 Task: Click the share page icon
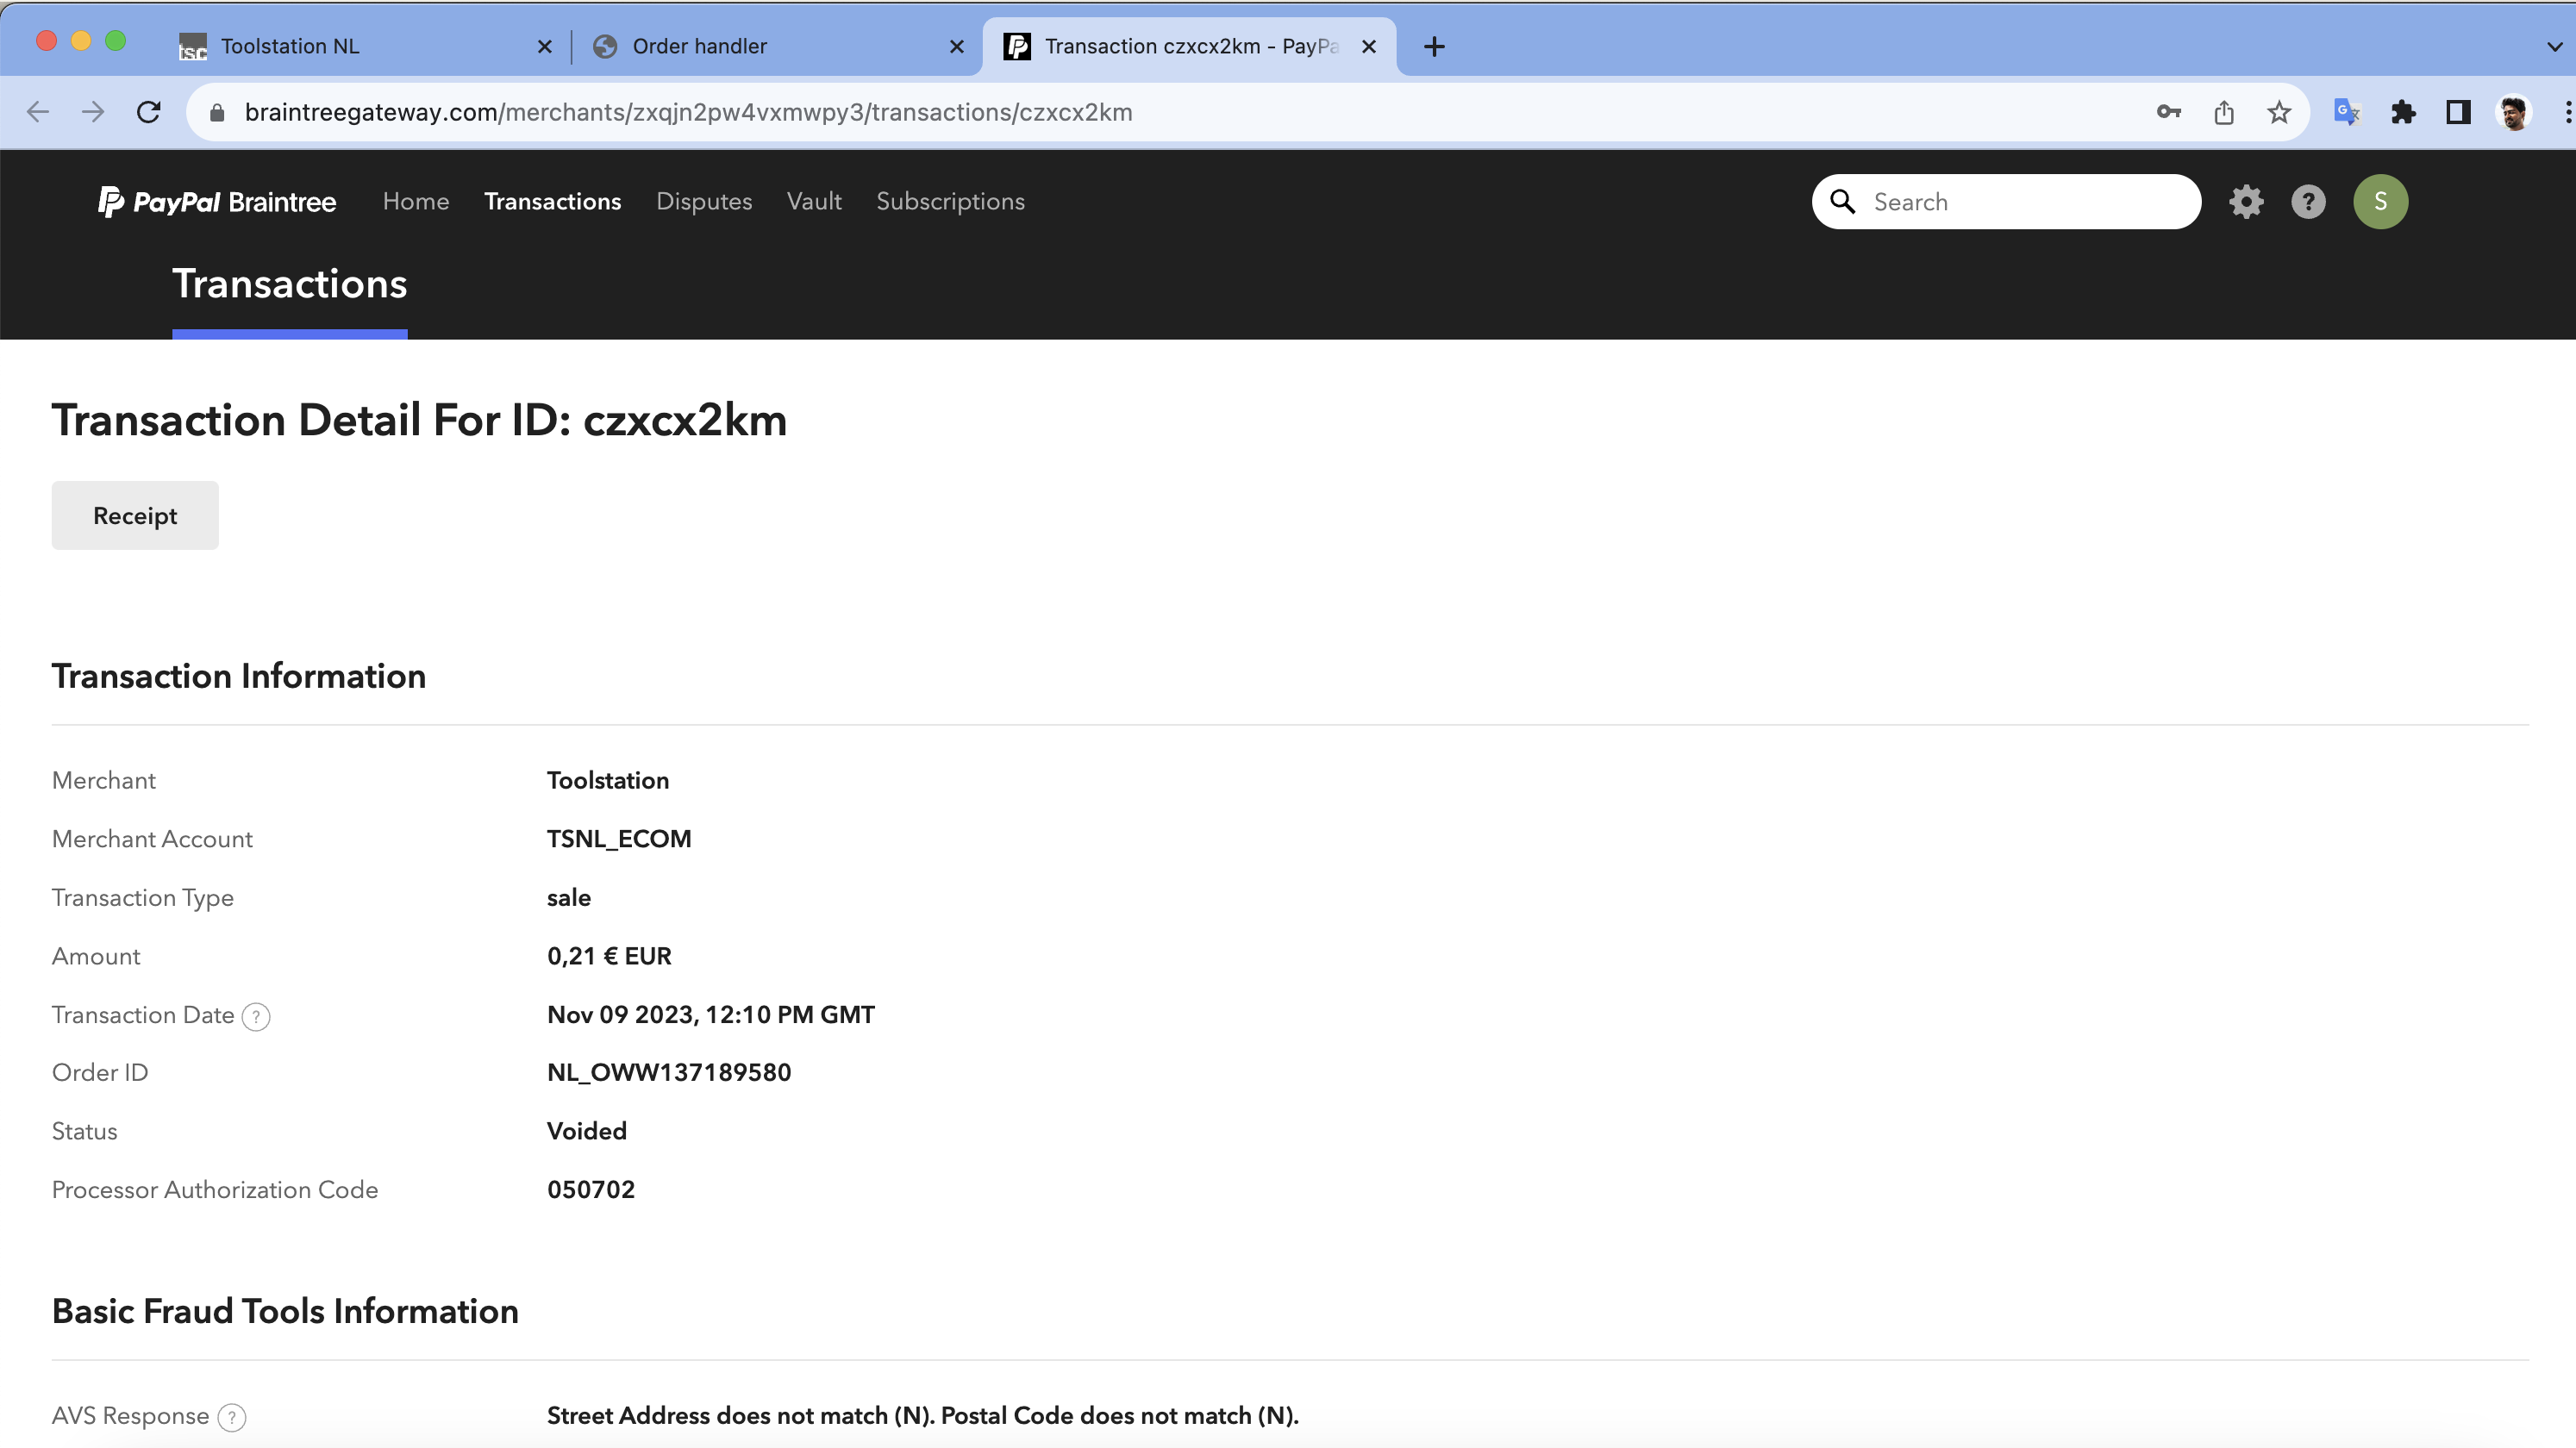(2224, 112)
